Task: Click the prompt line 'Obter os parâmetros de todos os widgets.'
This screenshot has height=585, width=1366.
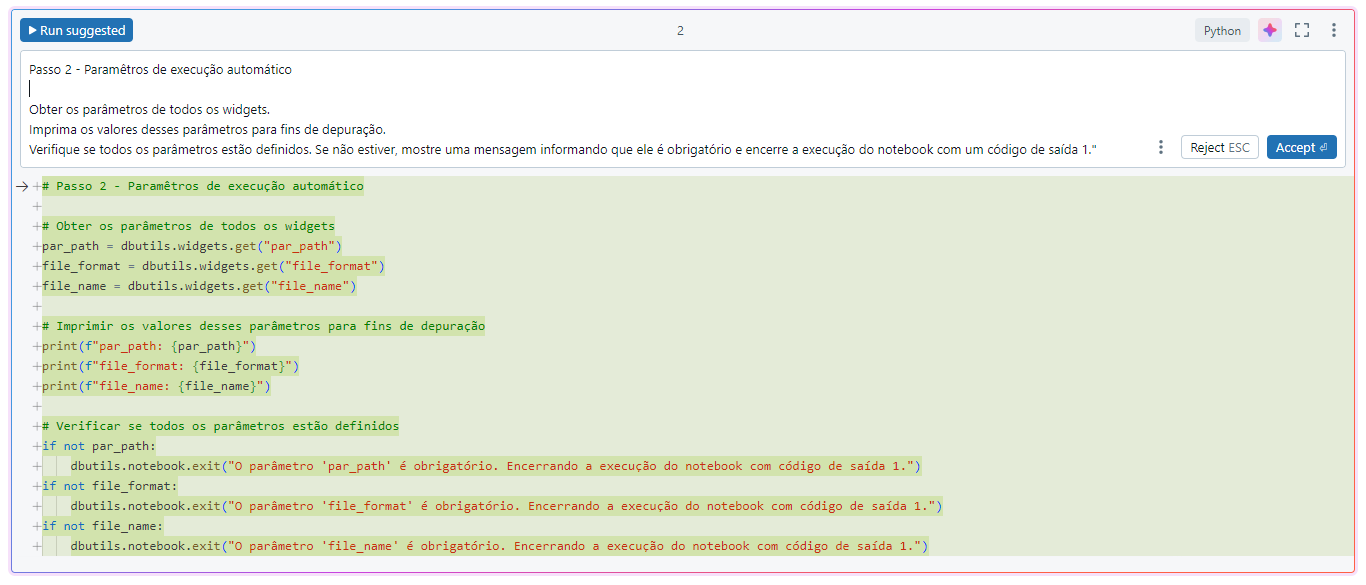Action: click(x=149, y=109)
